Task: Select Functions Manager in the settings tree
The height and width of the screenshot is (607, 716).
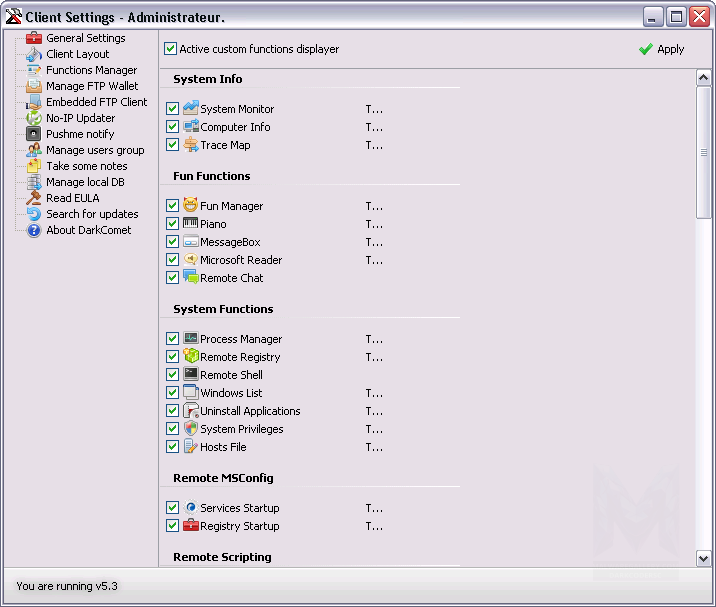Action: 91,70
